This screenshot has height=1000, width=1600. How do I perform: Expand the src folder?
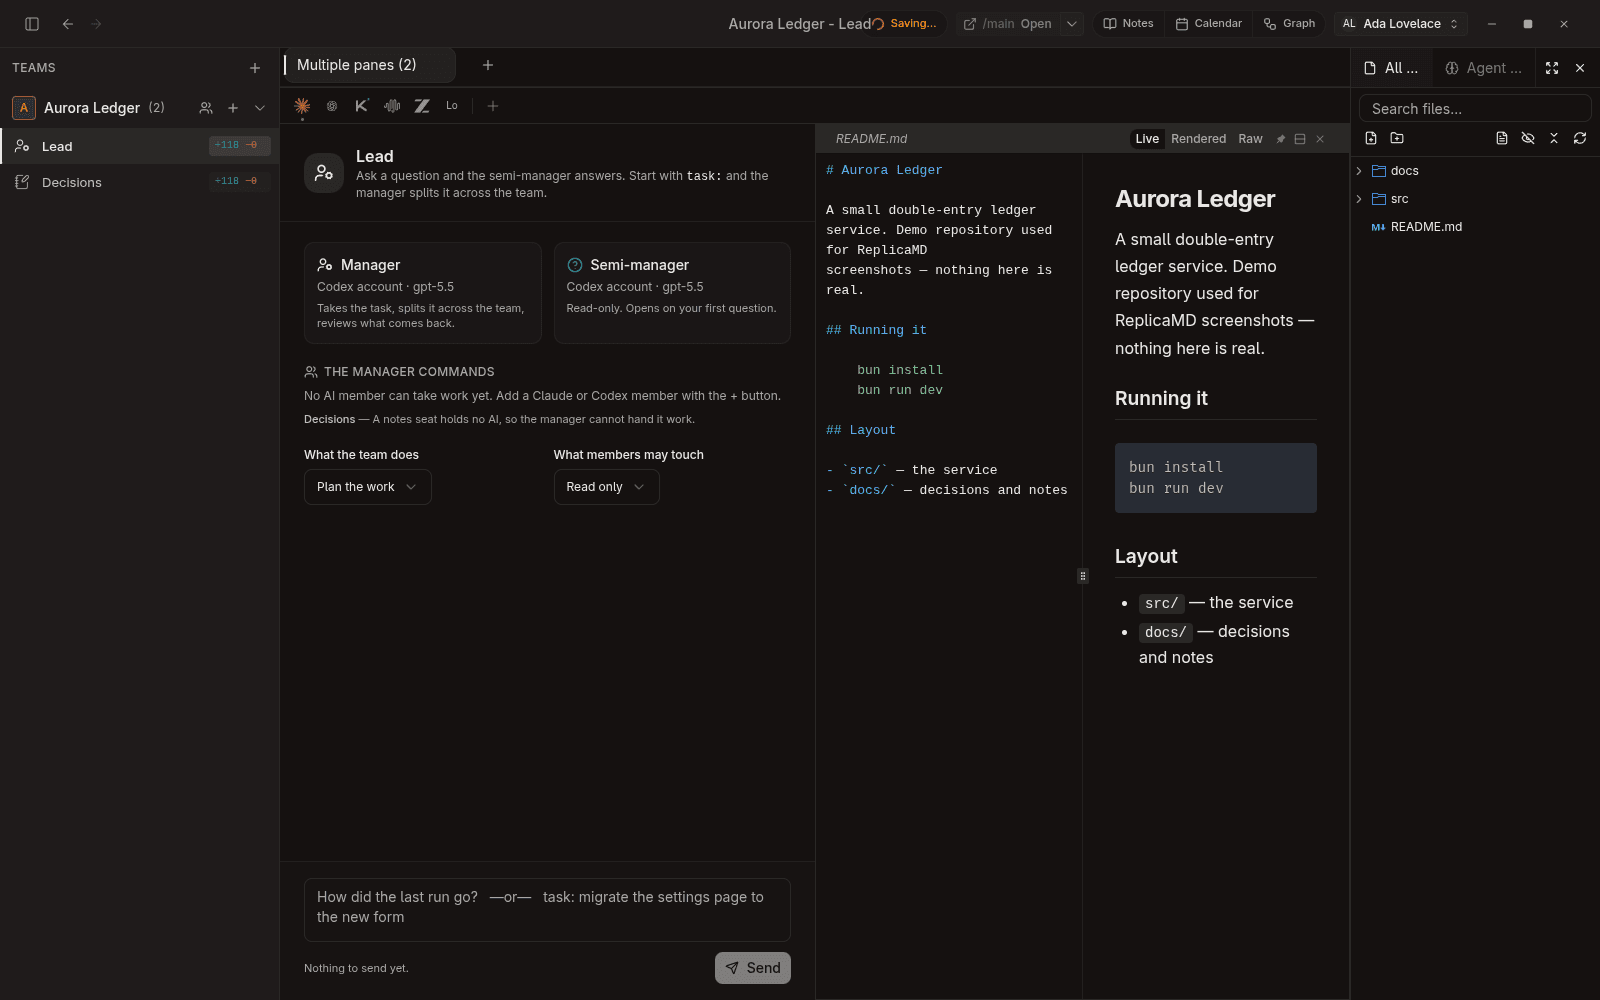(x=1475, y=199)
